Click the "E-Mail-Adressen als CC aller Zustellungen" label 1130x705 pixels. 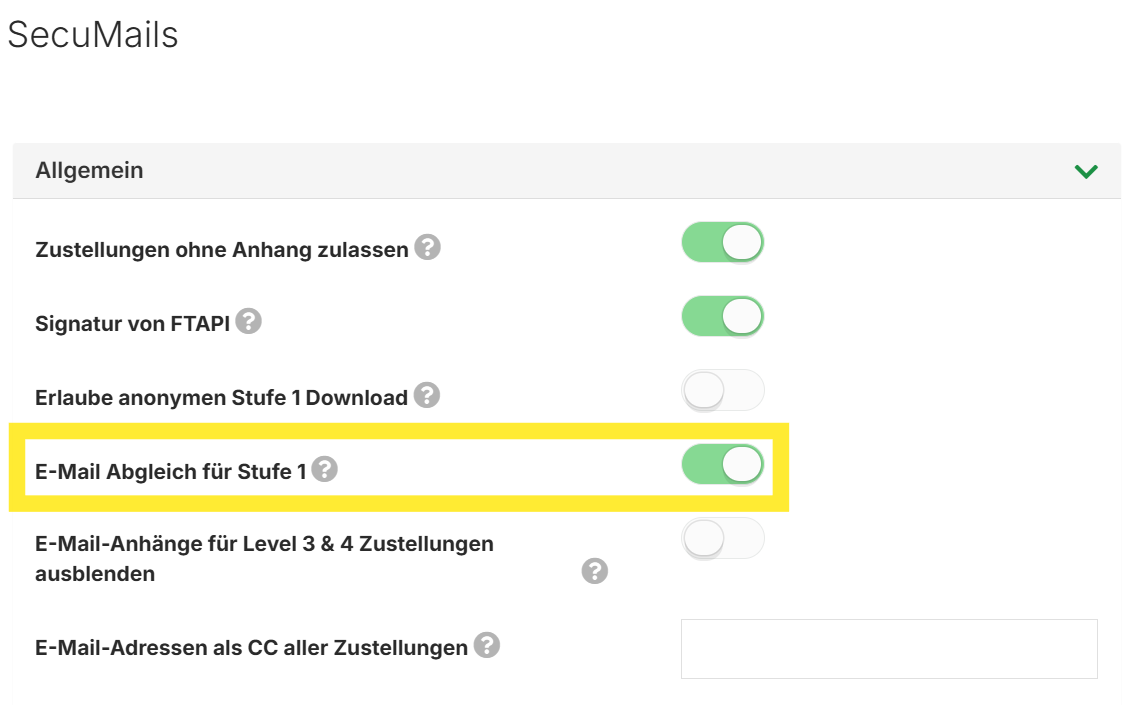coord(251,647)
